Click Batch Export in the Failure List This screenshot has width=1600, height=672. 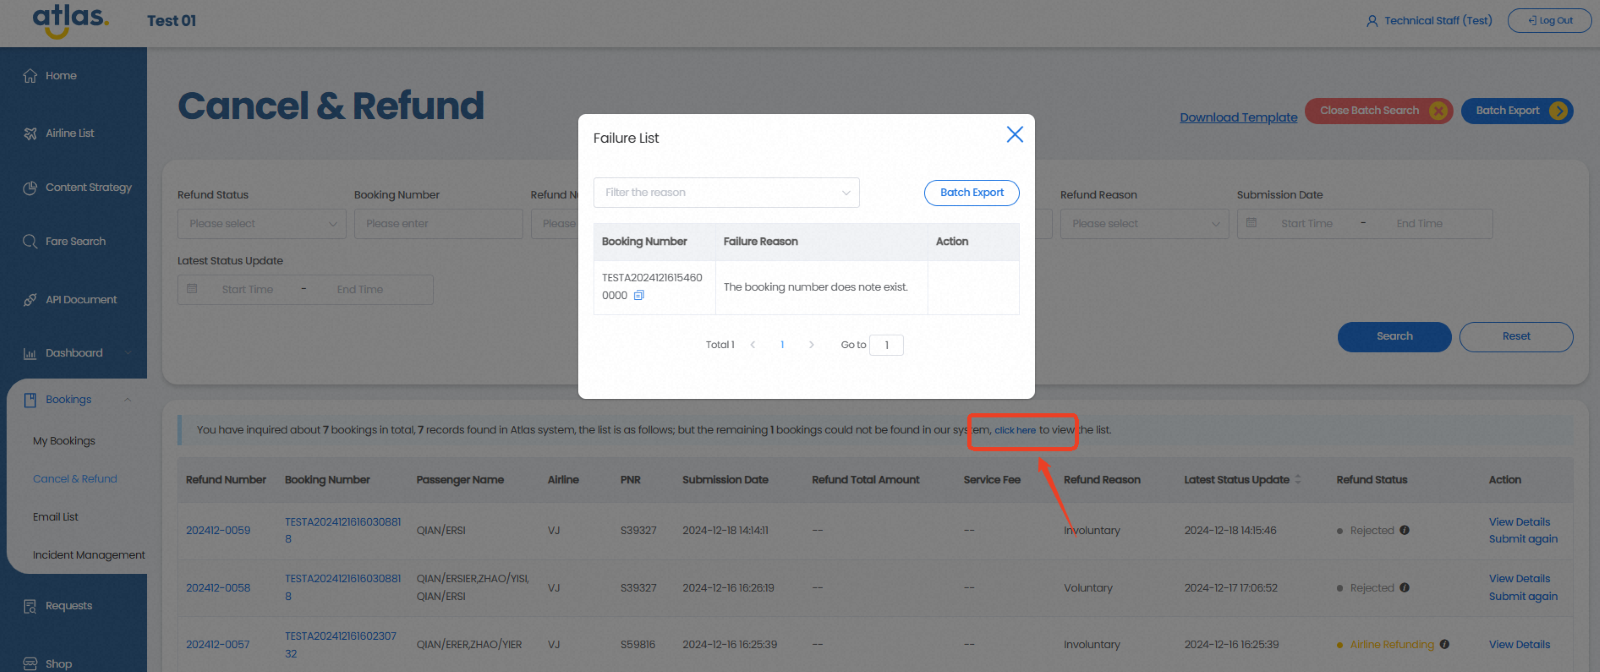pyautogui.click(x=971, y=192)
